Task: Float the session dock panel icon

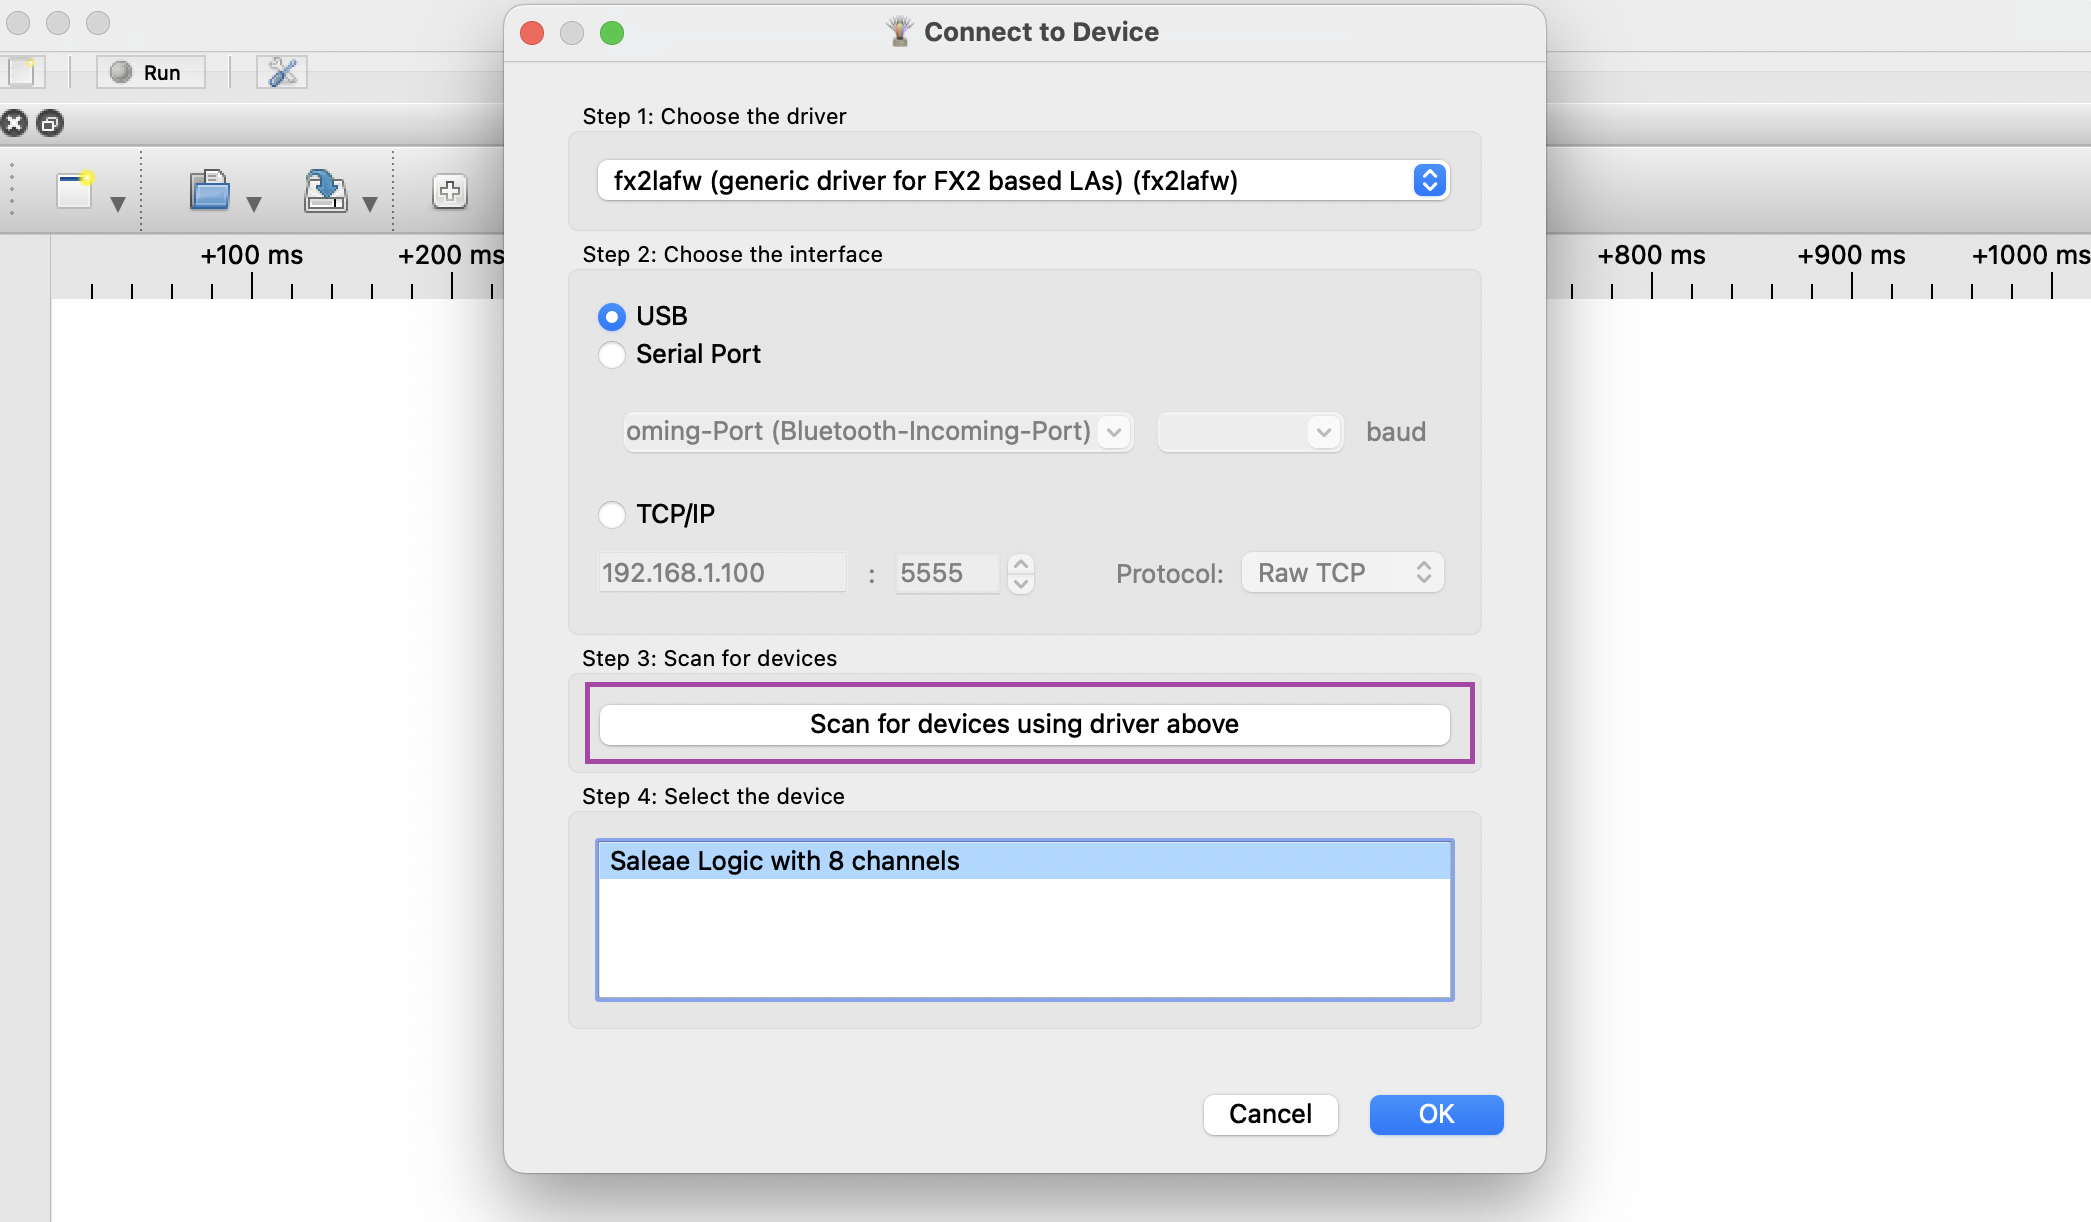Action: (x=50, y=123)
